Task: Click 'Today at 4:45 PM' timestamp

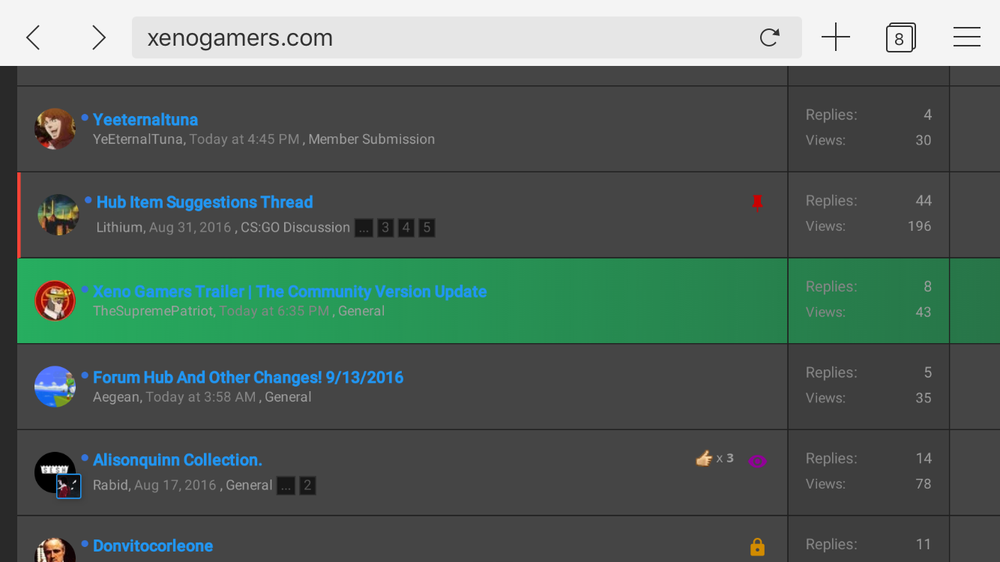Action: pos(244,139)
